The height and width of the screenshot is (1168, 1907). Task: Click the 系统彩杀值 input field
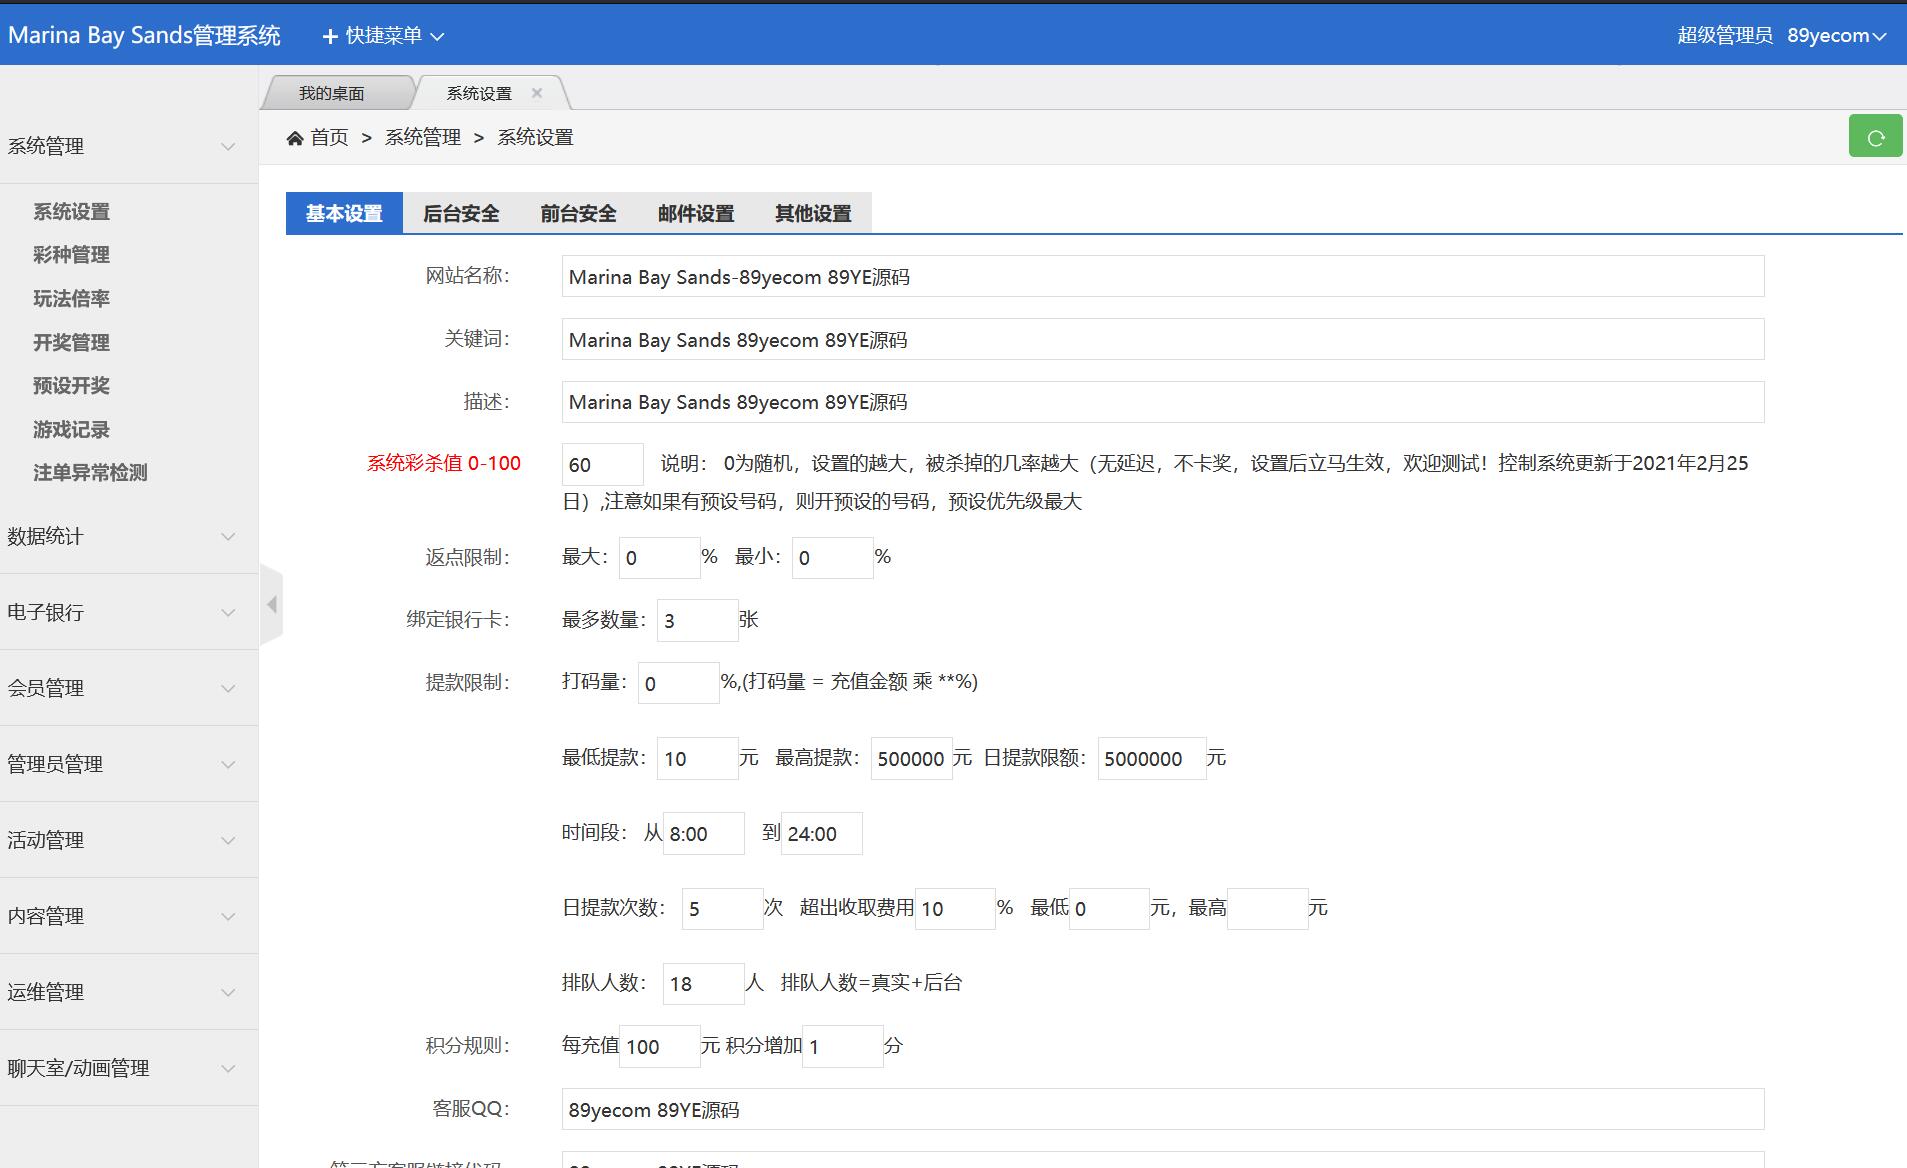pos(602,465)
